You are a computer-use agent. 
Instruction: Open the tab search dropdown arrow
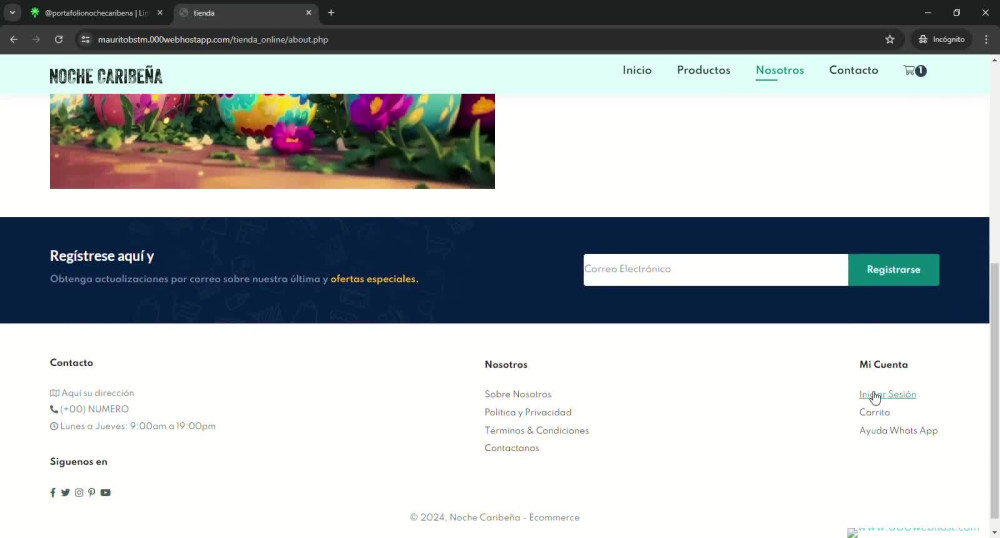click(12, 13)
